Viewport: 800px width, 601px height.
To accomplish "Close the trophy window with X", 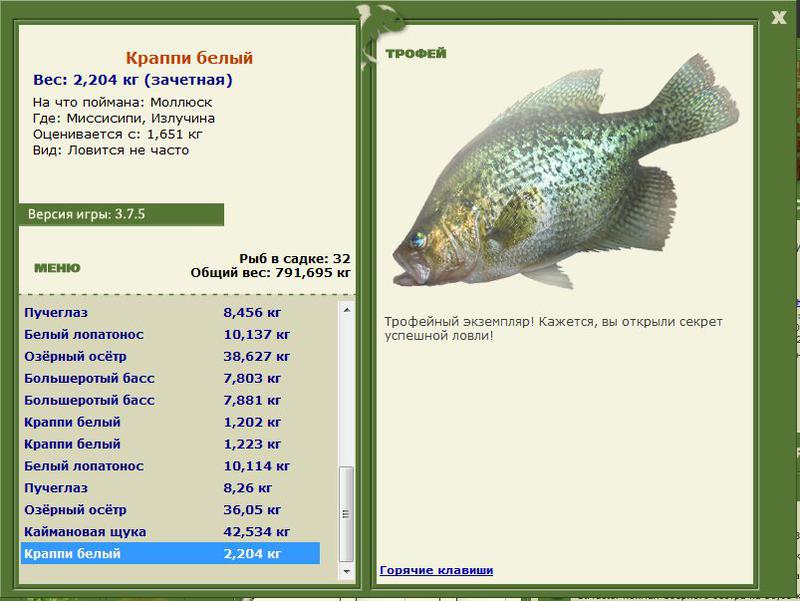I will 779,17.
